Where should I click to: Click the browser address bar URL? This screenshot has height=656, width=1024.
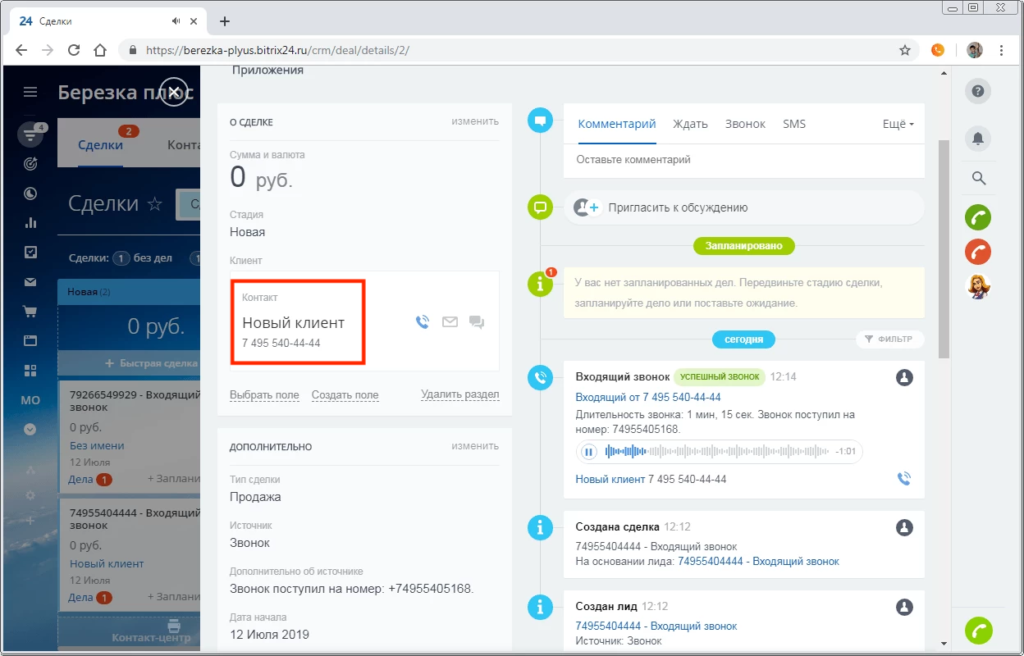(x=278, y=50)
